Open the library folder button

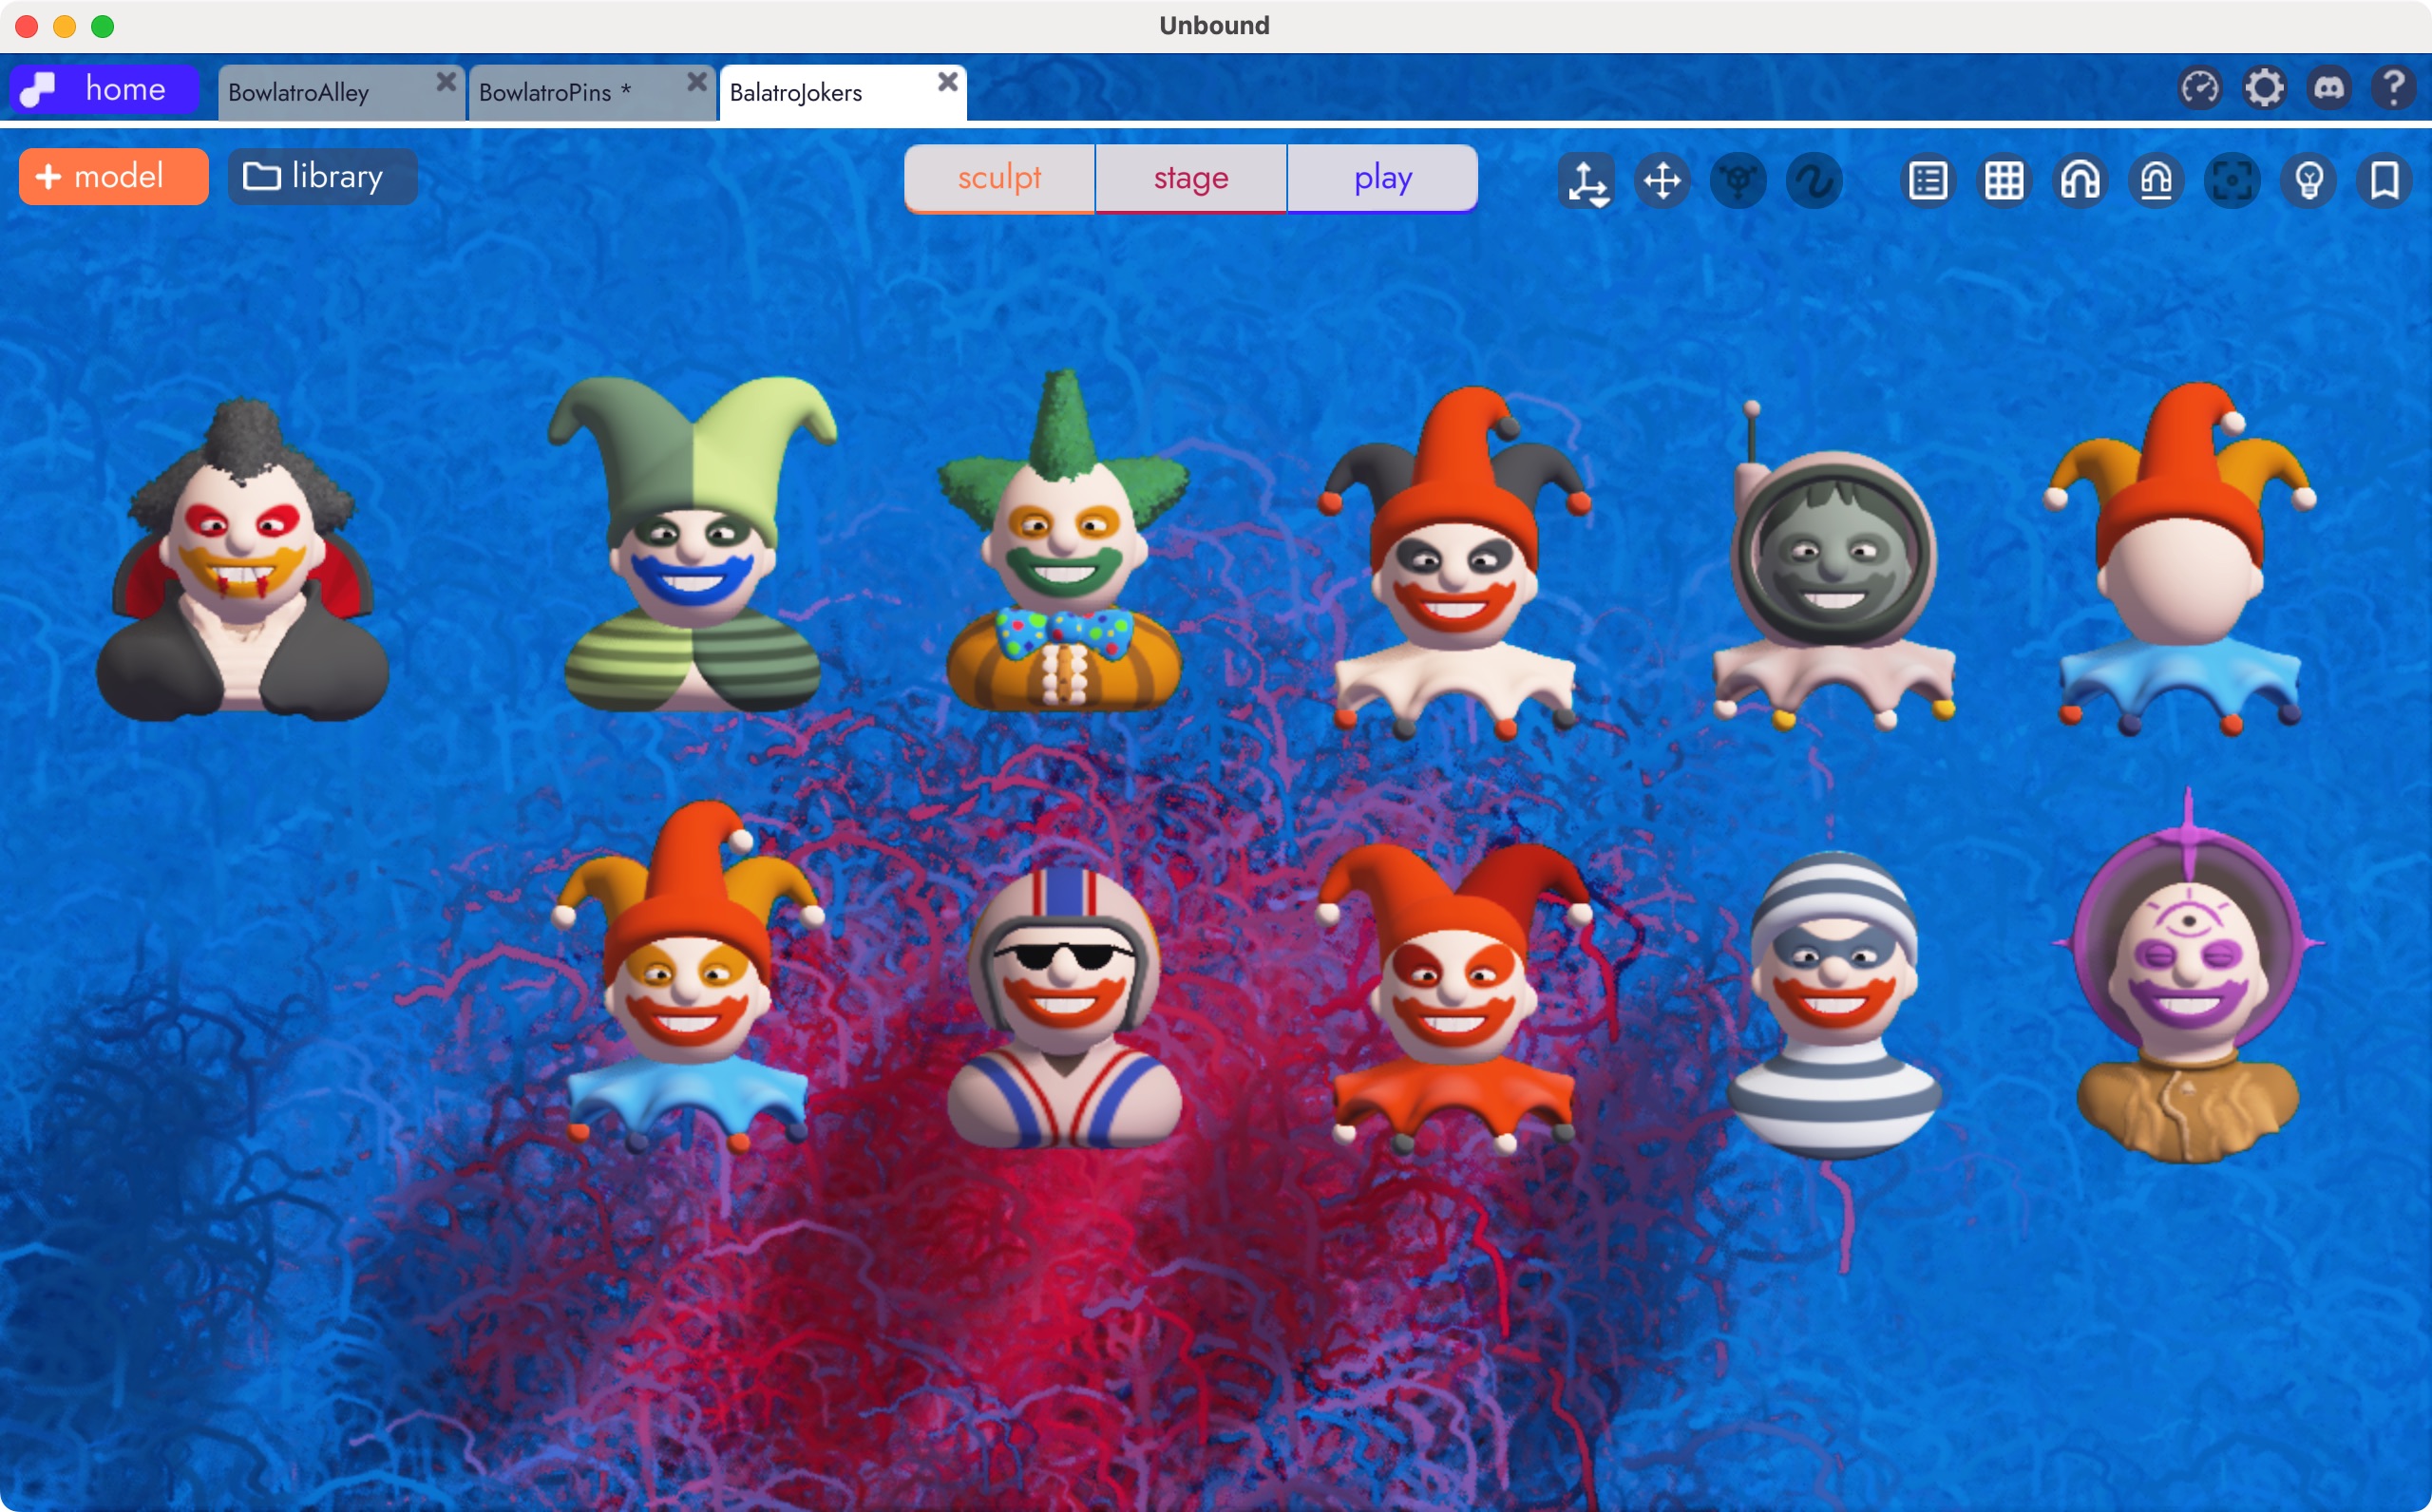tap(322, 177)
